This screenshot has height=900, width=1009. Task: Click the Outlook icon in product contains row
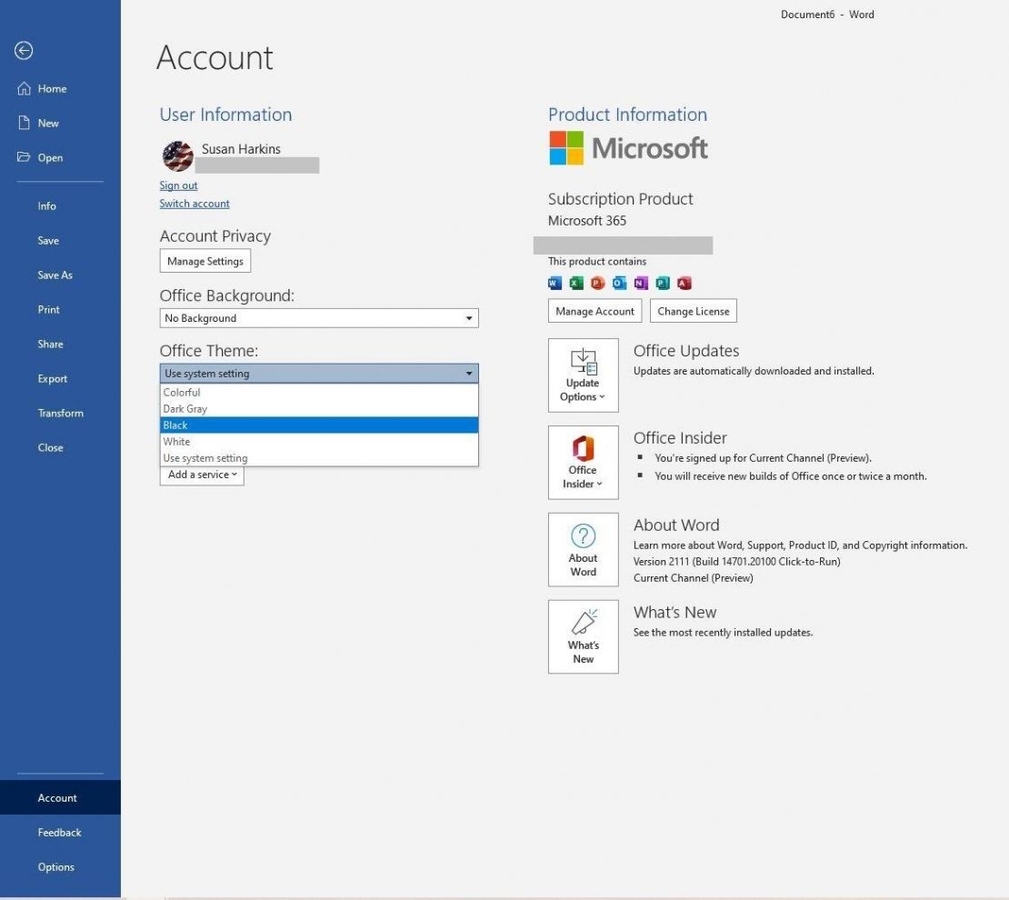(619, 282)
